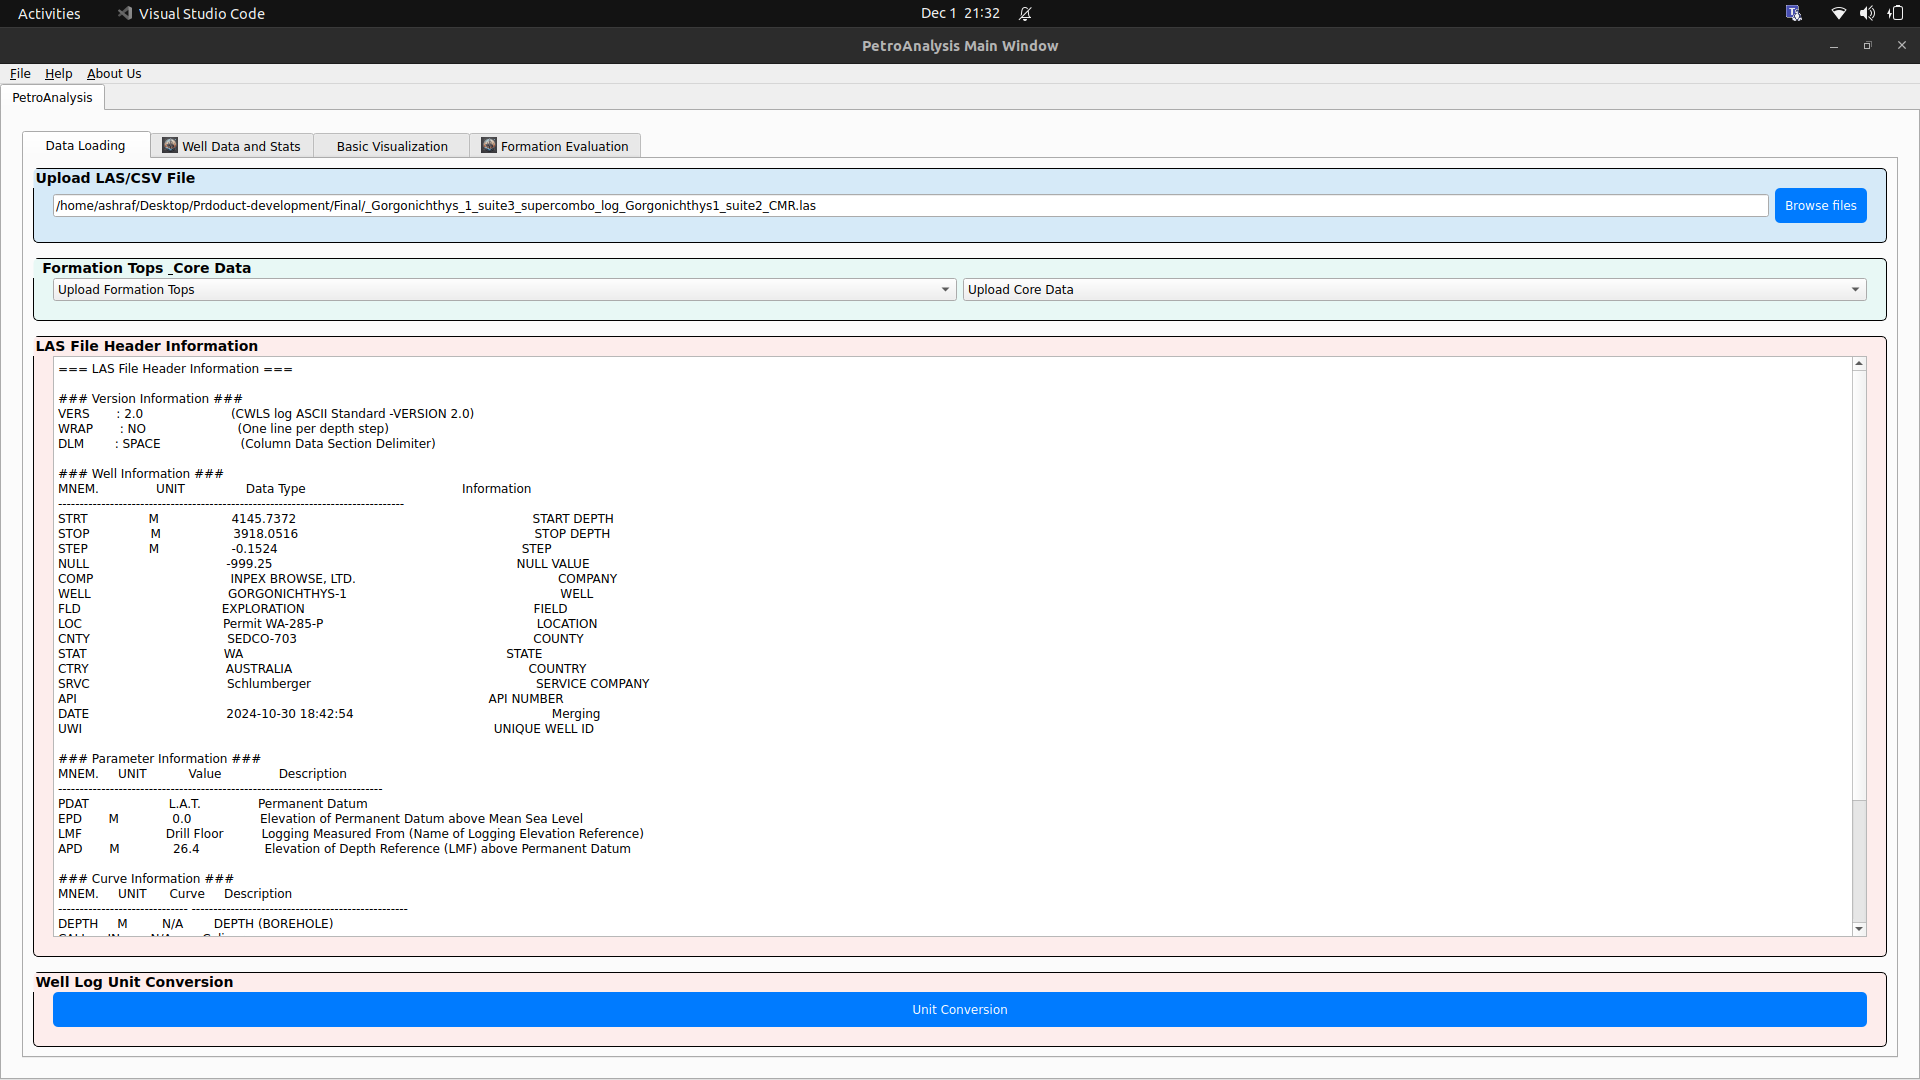Open the Activities overview
This screenshot has width=1920, height=1080.
(x=49, y=13)
